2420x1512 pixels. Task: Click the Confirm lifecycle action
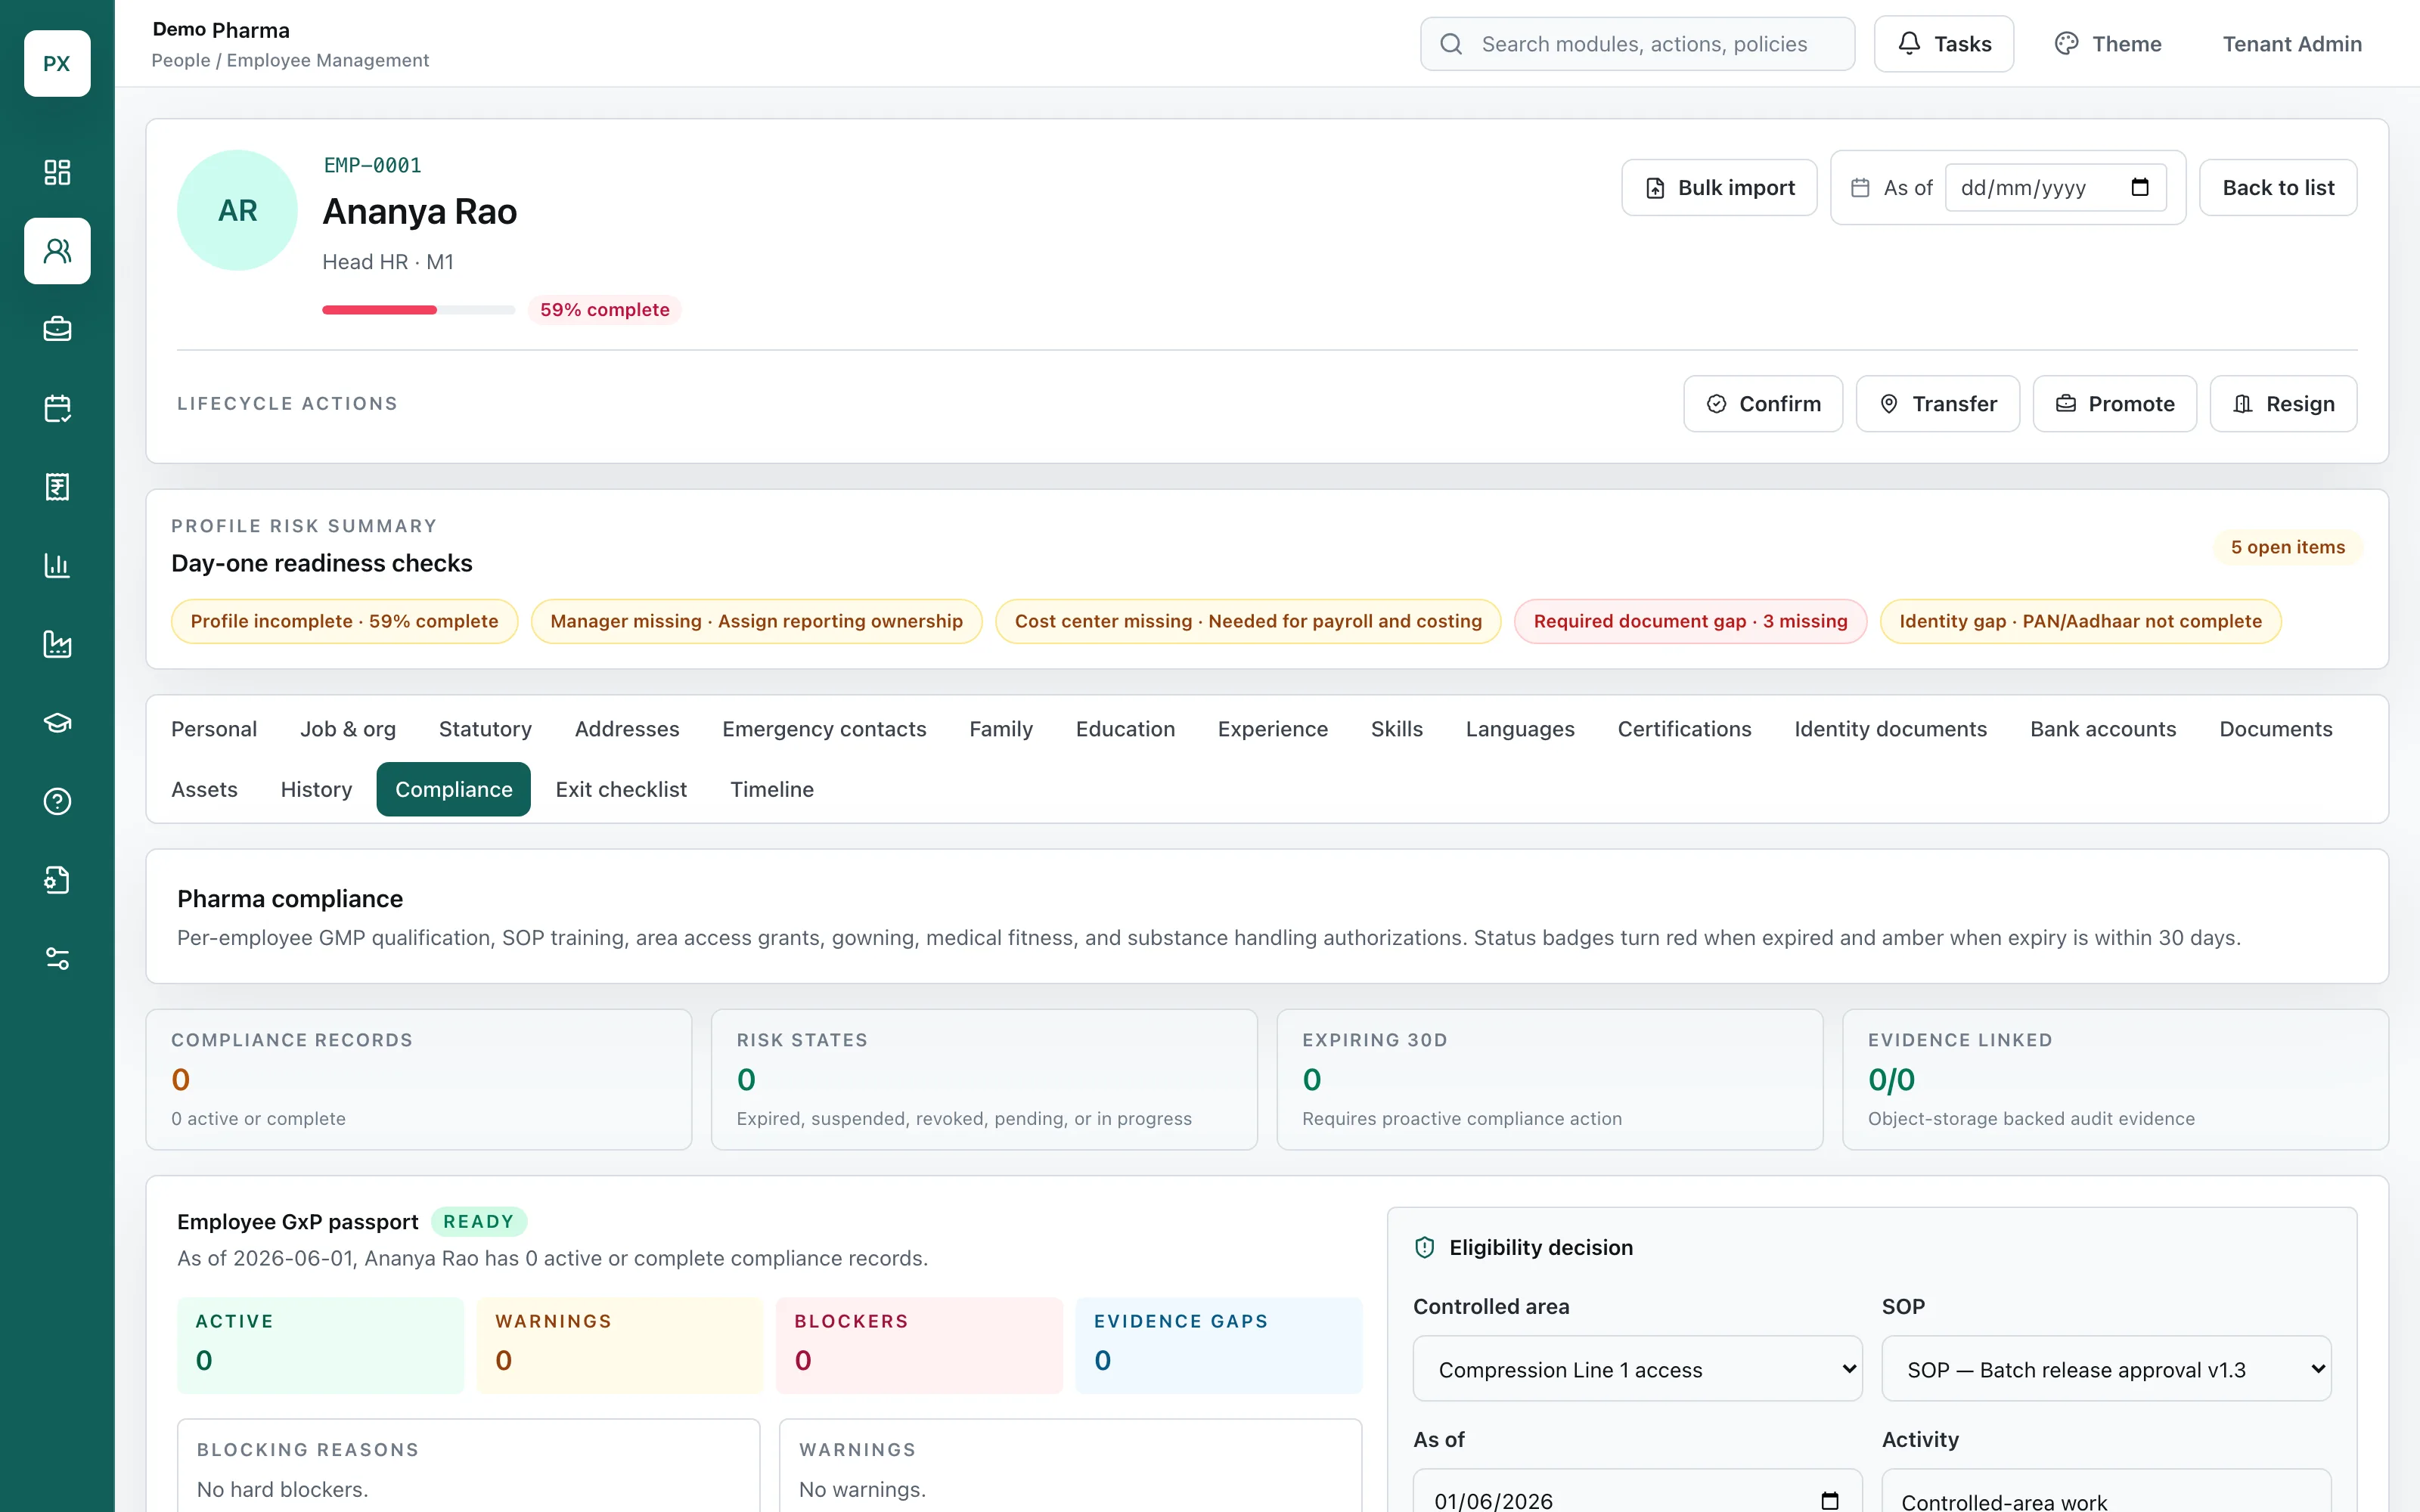(x=1763, y=403)
